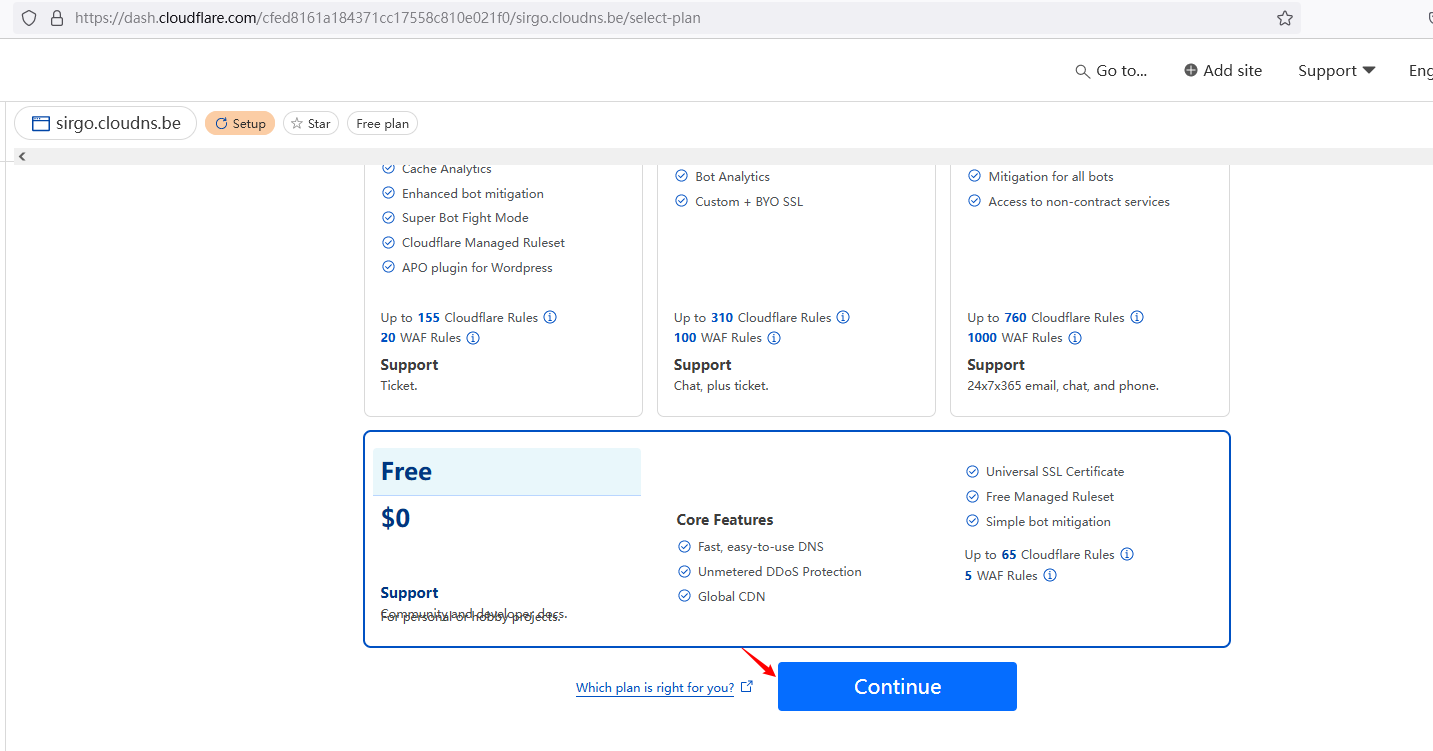Click info icon beside 65 Cloudflare Rules
This screenshot has height=751, width=1433.
tap(1127, 554)
